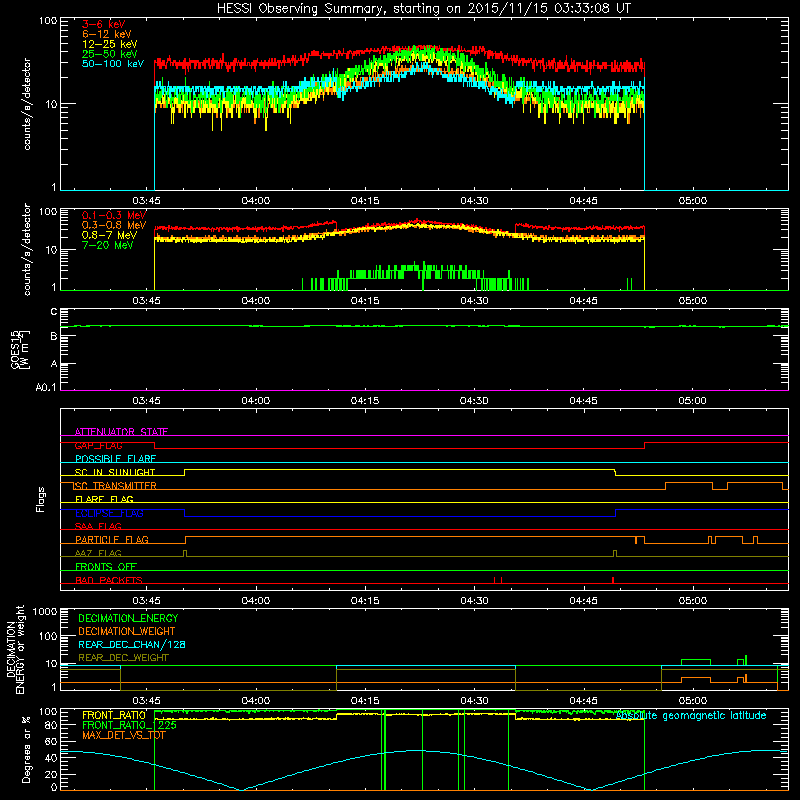The image size is (800, 800).
Task: Click the A0.1 label on the GOES15 axis
Action: (x=46, y=388)
